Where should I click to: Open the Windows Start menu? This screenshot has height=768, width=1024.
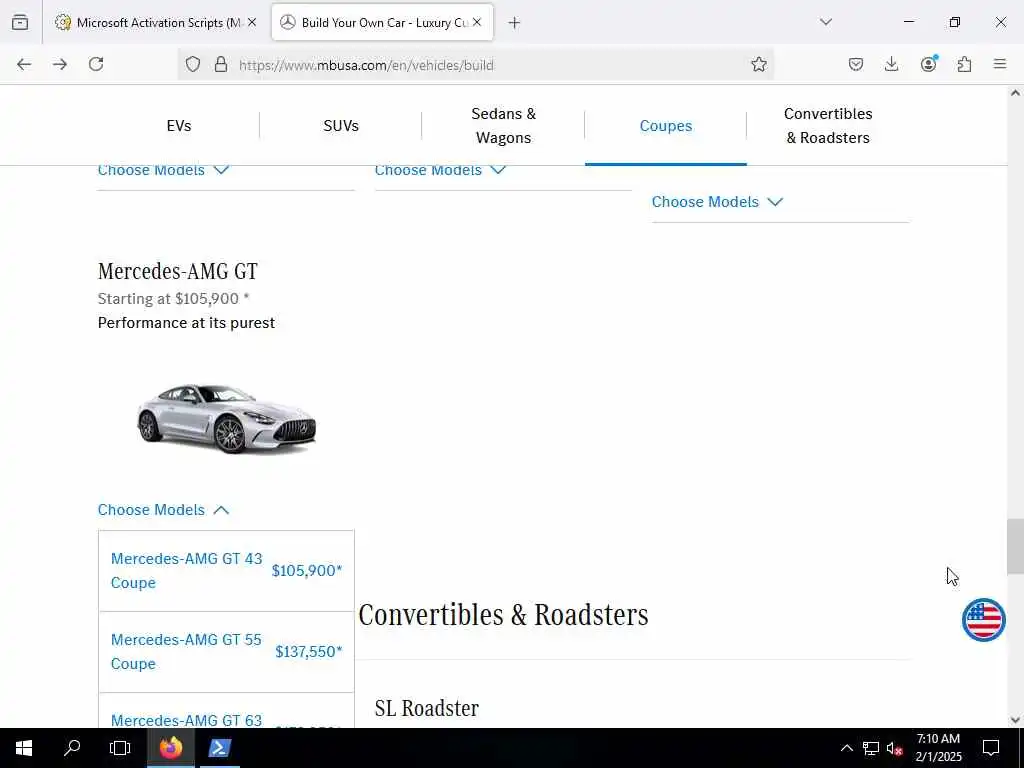point(24,748)
